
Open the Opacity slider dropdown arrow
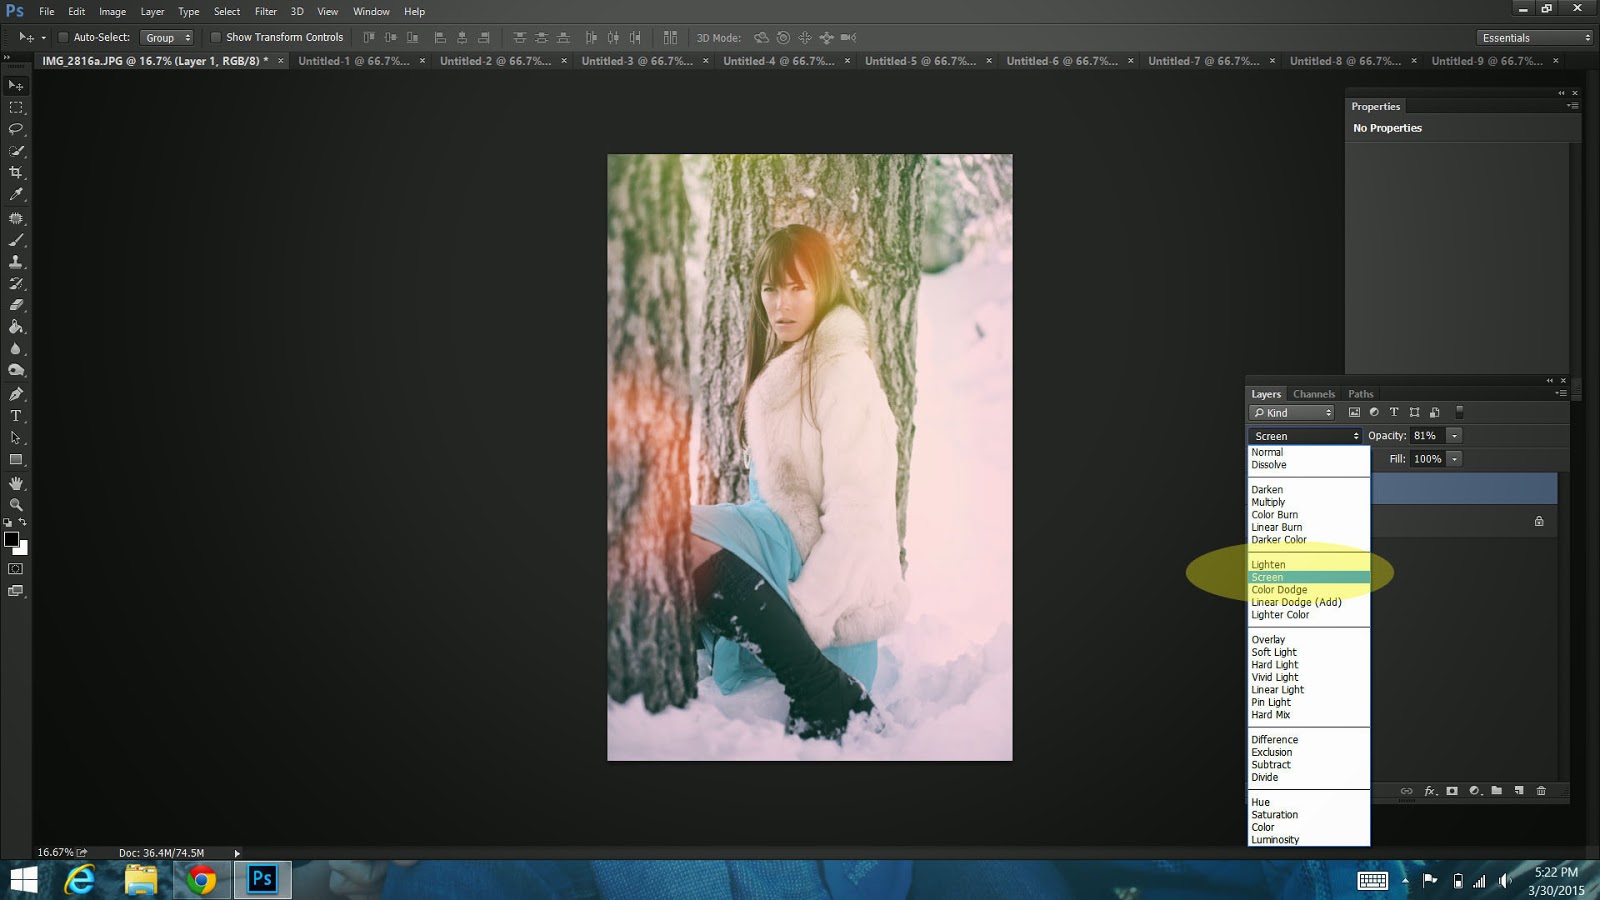tap(1455, 436)
